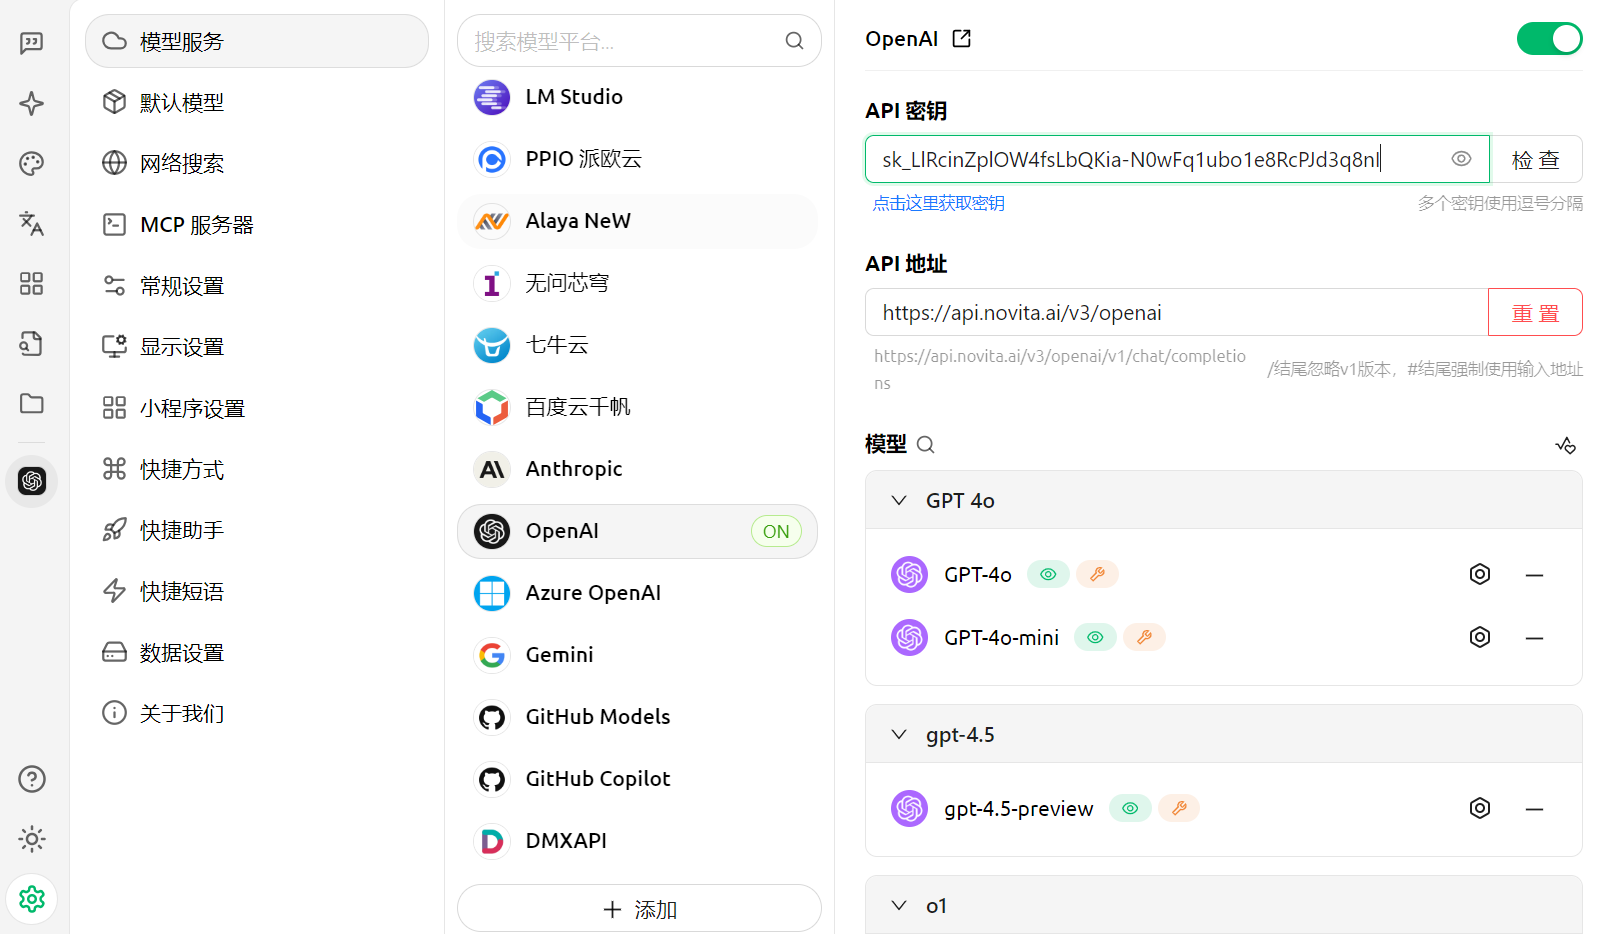
Task: Remove the gpt-4.5-preview model
Action: pyautogui.click(x=1535, y=809)
